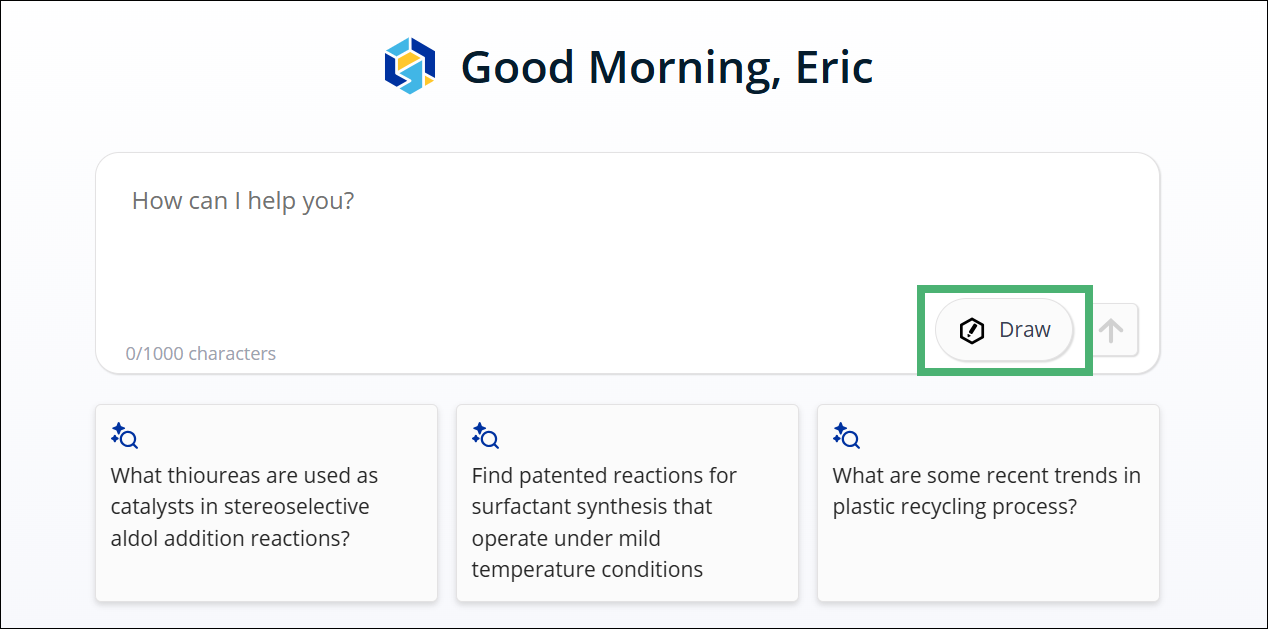
Task: Click the up-arrow submit icon
Action: point(1111,330)
